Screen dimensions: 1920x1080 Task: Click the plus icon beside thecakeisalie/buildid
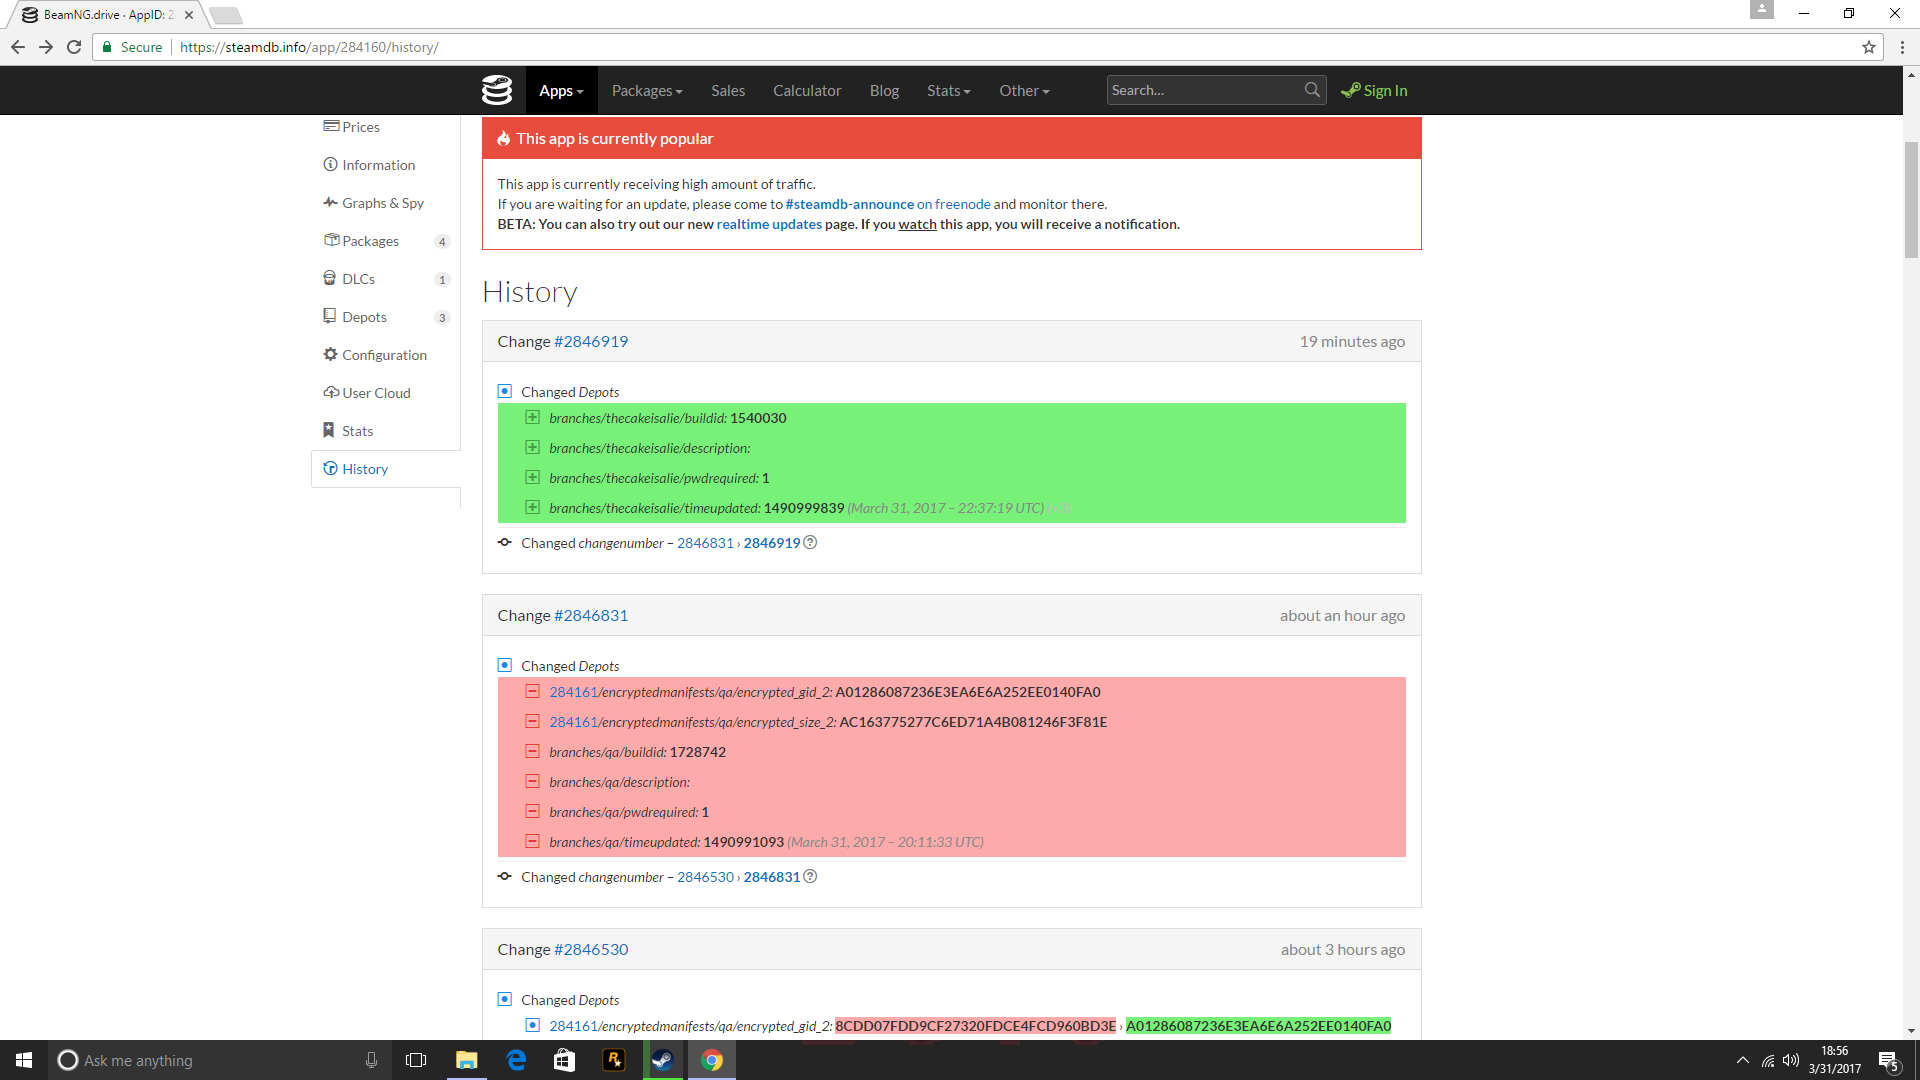(532, 418)
